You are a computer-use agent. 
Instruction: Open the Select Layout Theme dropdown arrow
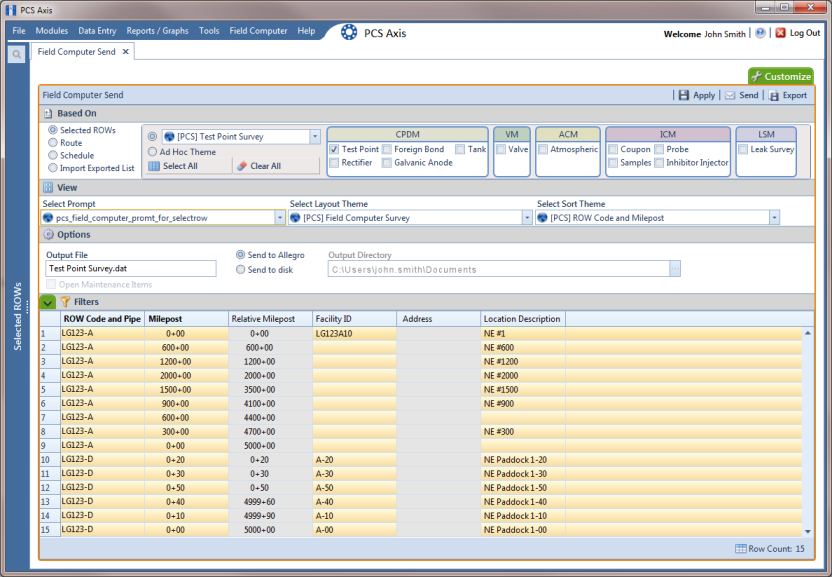click(527, 218)
